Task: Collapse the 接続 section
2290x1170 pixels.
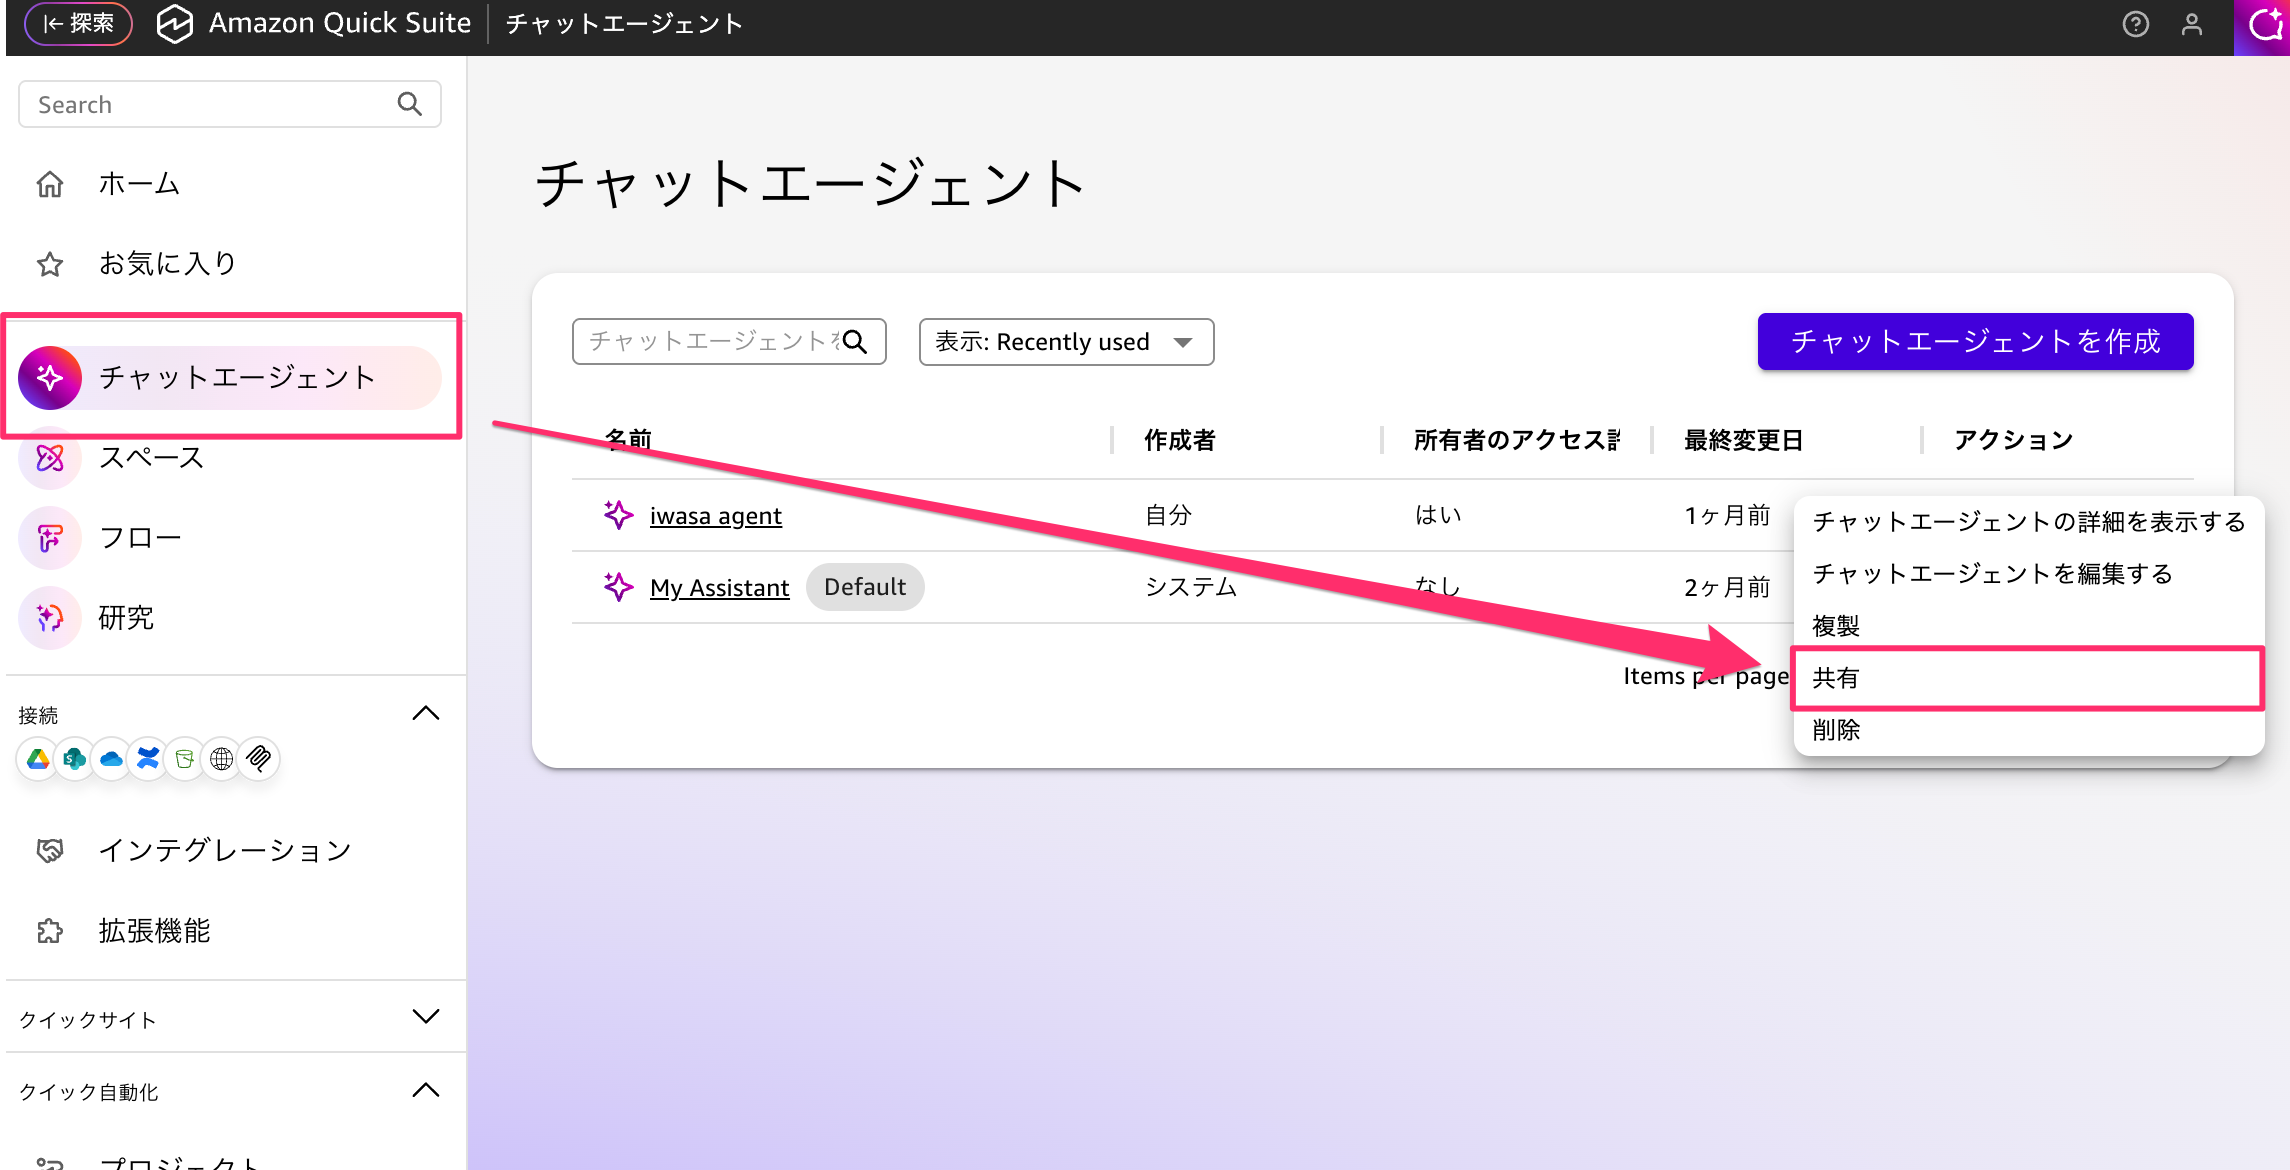Action: pos(427,712)
